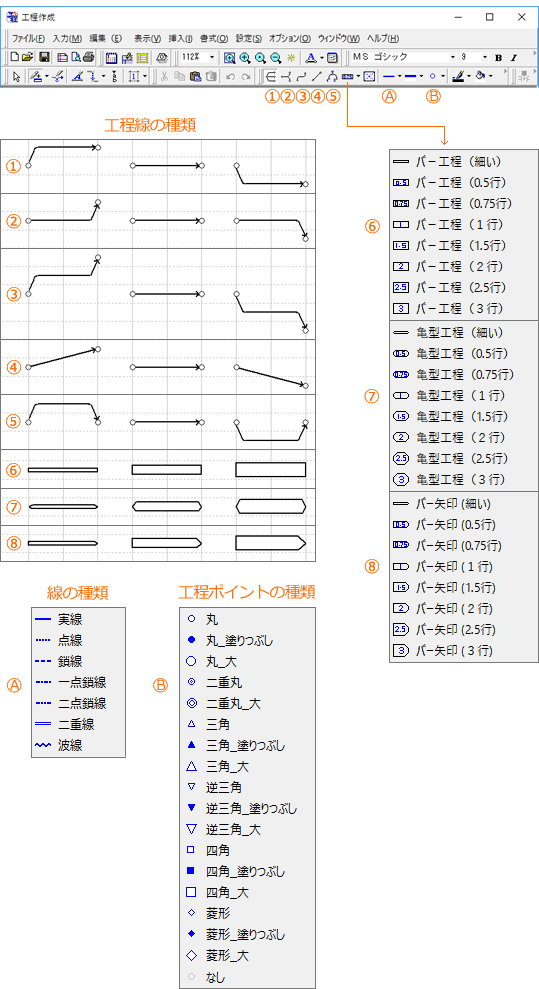Choose 亀型工程(2行) from the list
The height and width of the screenshot is (989, 539).
[x=449, y=437]
